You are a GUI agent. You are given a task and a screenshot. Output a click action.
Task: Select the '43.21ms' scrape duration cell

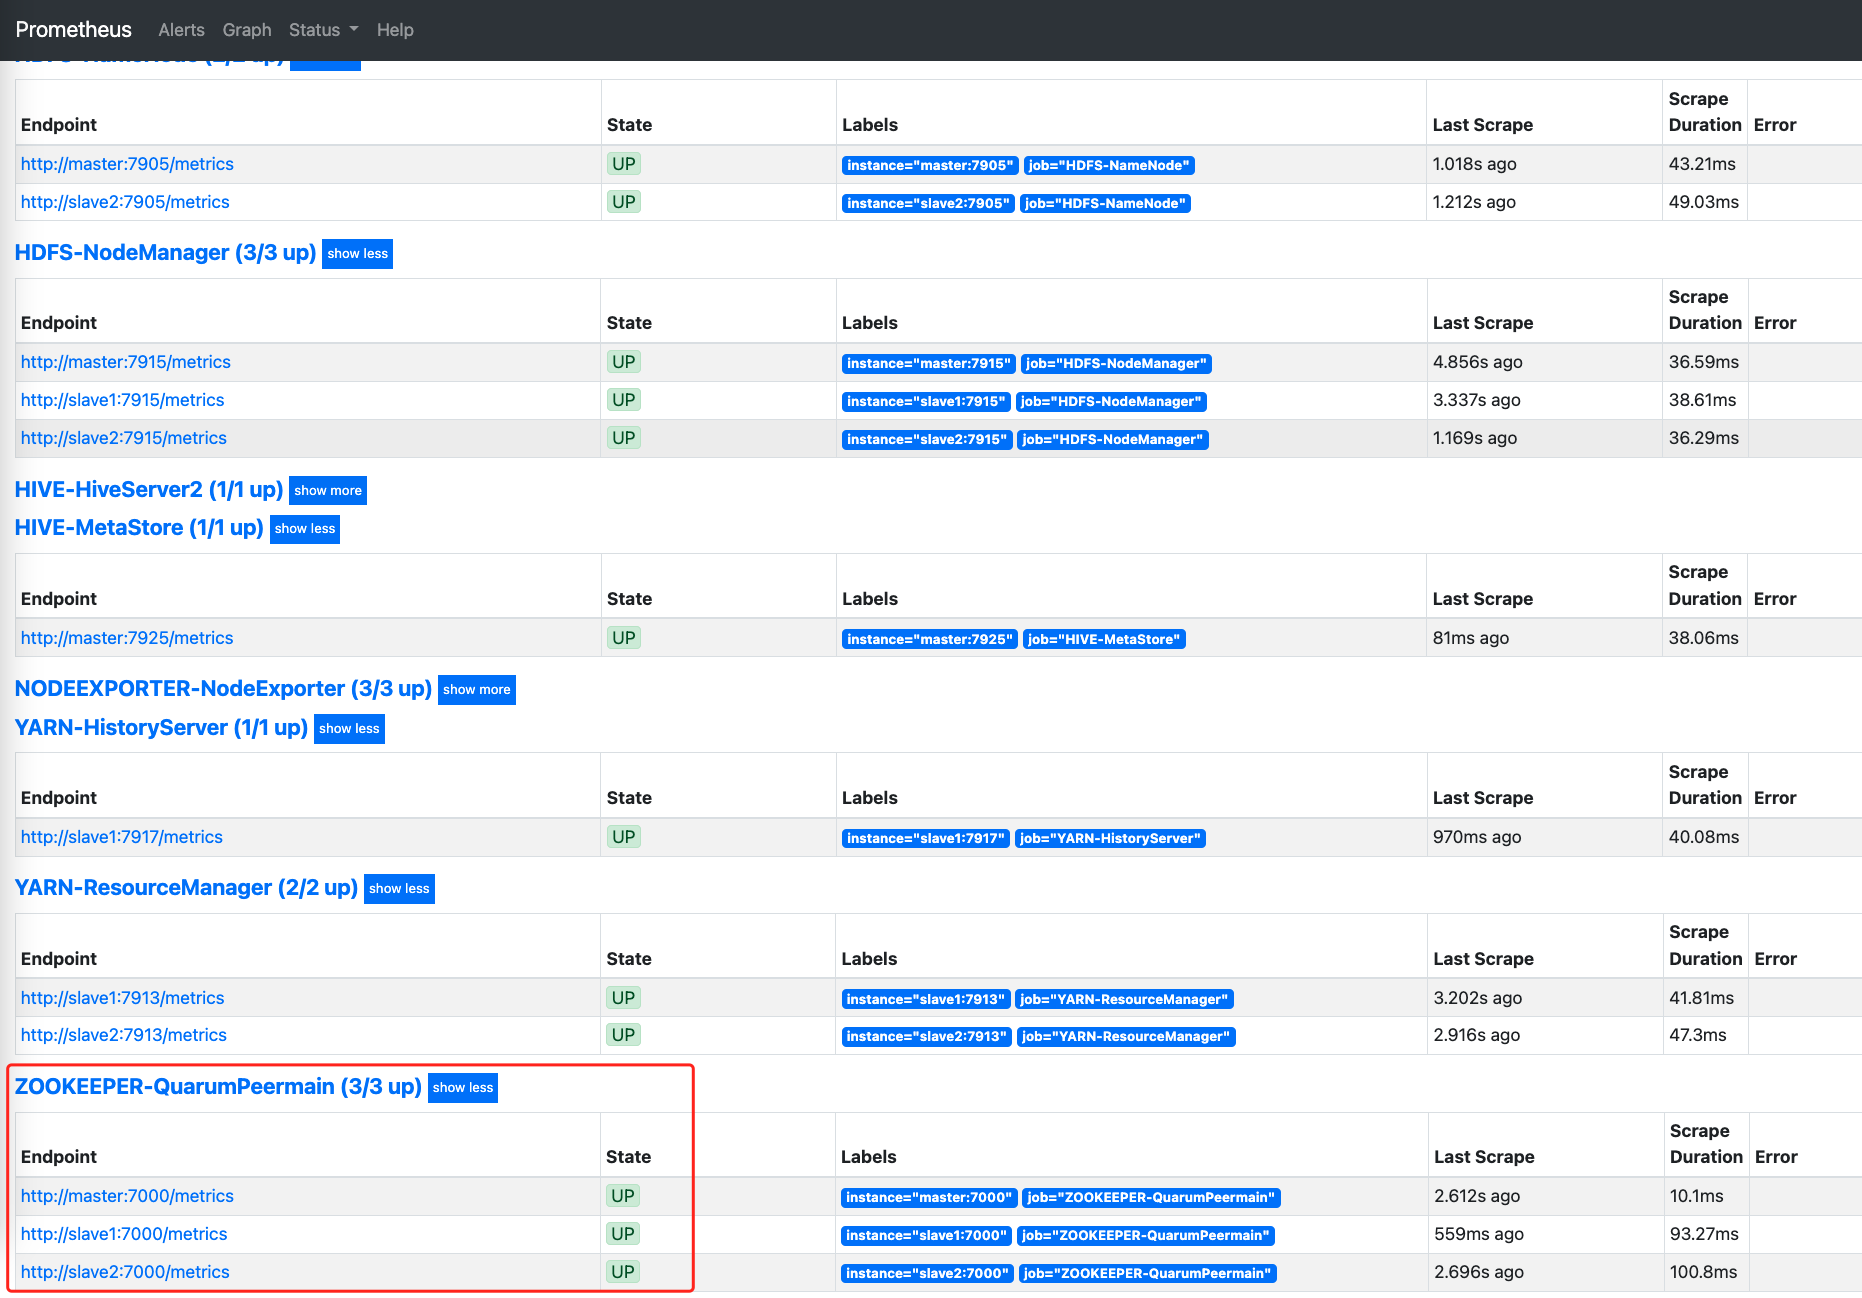(x=1702, y=164)
